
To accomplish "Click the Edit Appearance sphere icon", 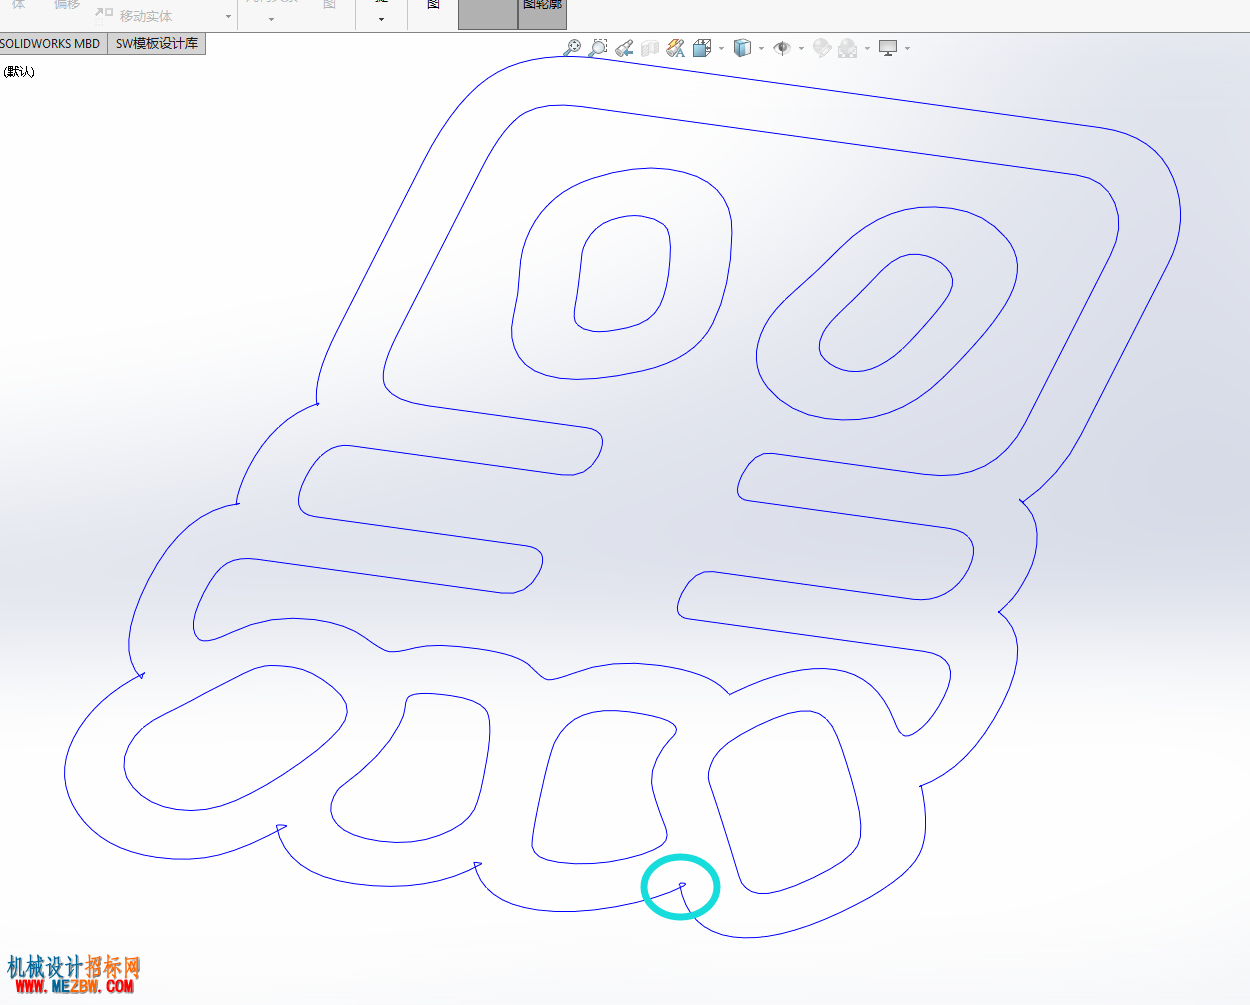I will click(822, 47).
